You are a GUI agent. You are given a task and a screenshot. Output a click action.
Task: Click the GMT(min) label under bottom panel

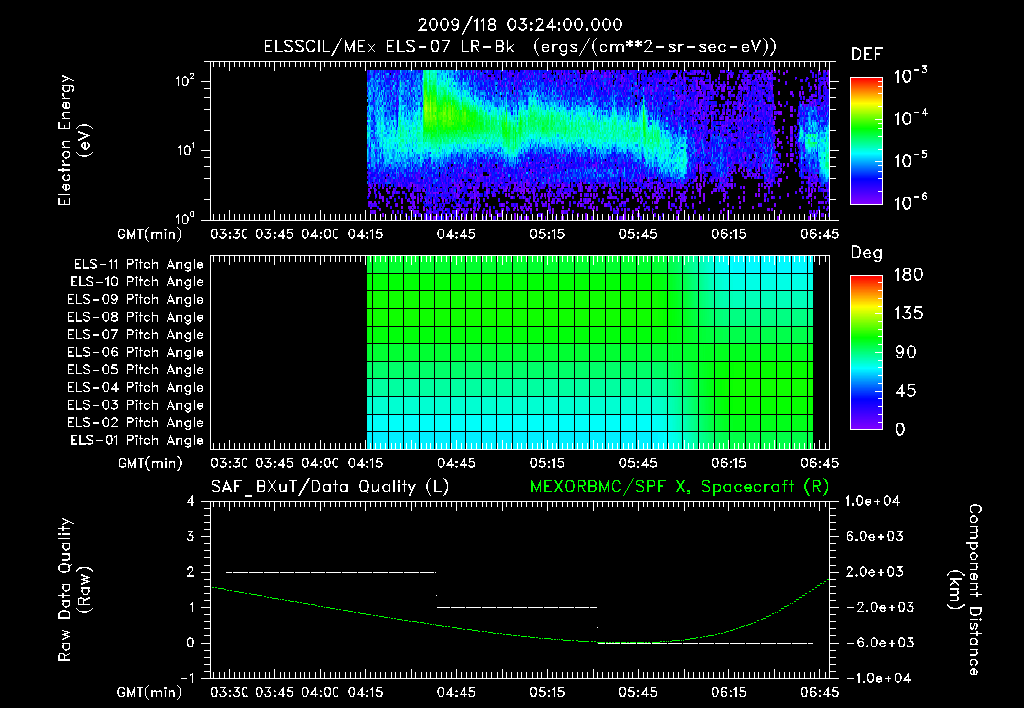[150, 692]
